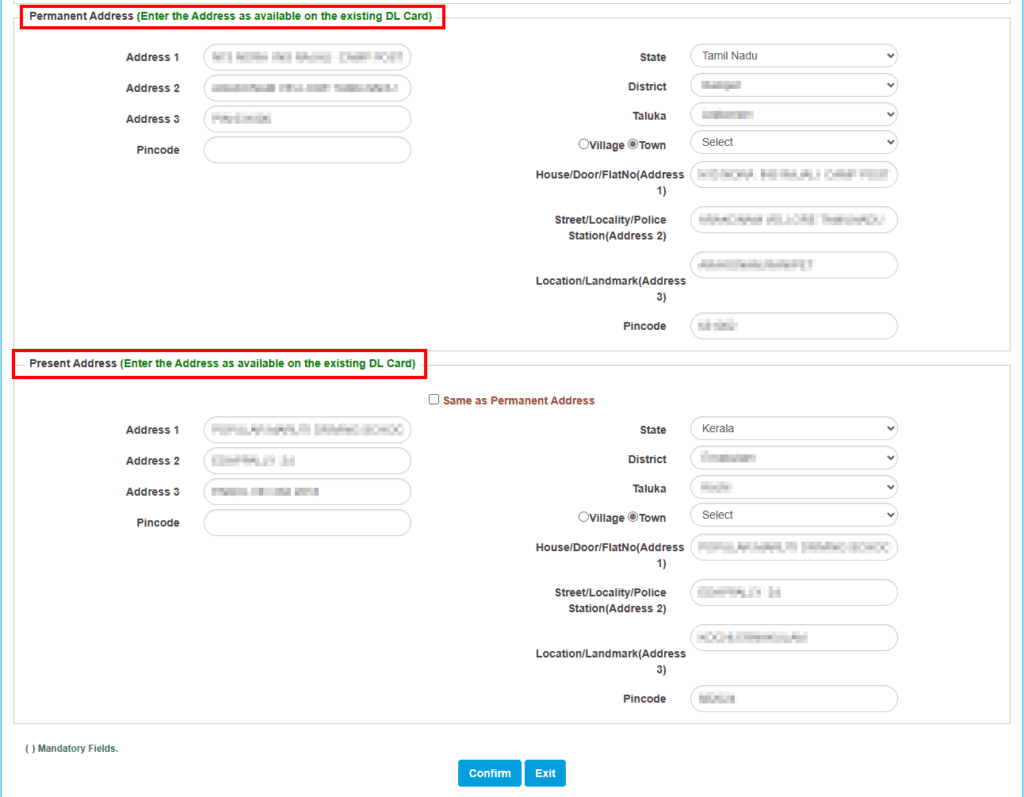
Task: Click Present Address 3 left text field
Action: click(307, 491)
